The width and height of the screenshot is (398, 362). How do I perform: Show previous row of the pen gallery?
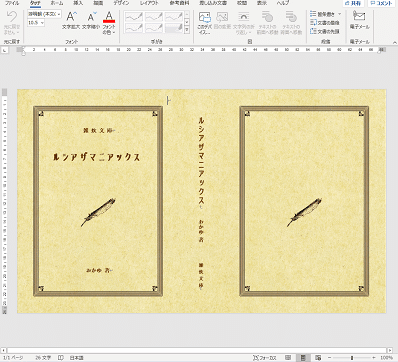coord(187,14)
